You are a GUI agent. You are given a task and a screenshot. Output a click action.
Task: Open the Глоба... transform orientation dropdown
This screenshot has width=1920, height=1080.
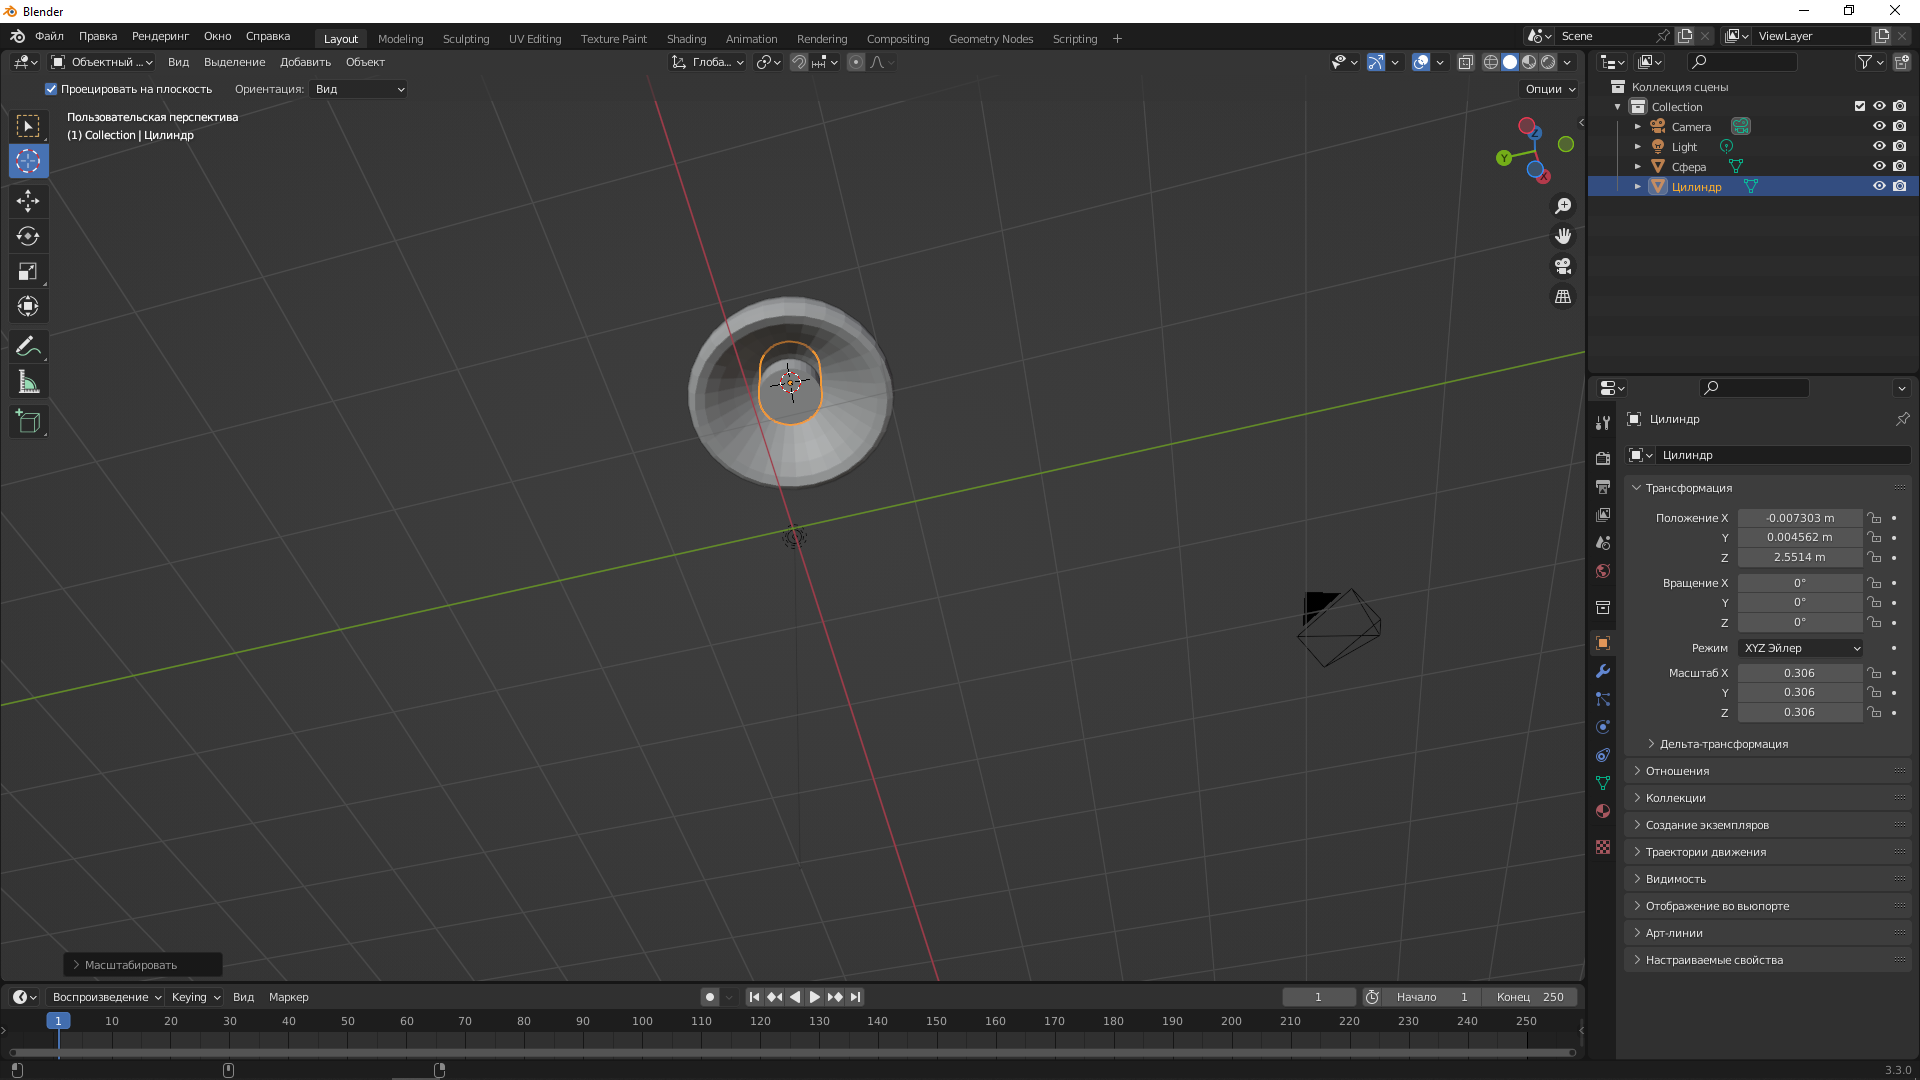(x=708, y=62)
